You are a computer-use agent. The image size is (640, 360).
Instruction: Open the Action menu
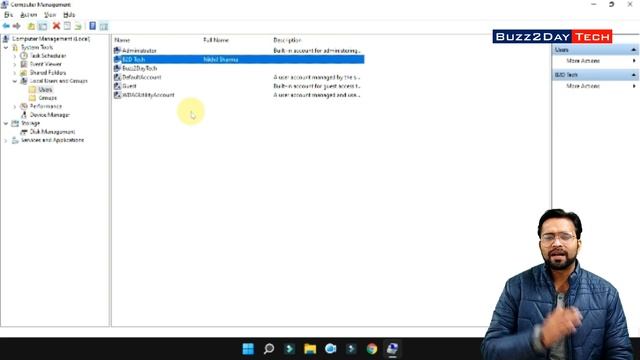pos(29,15)
